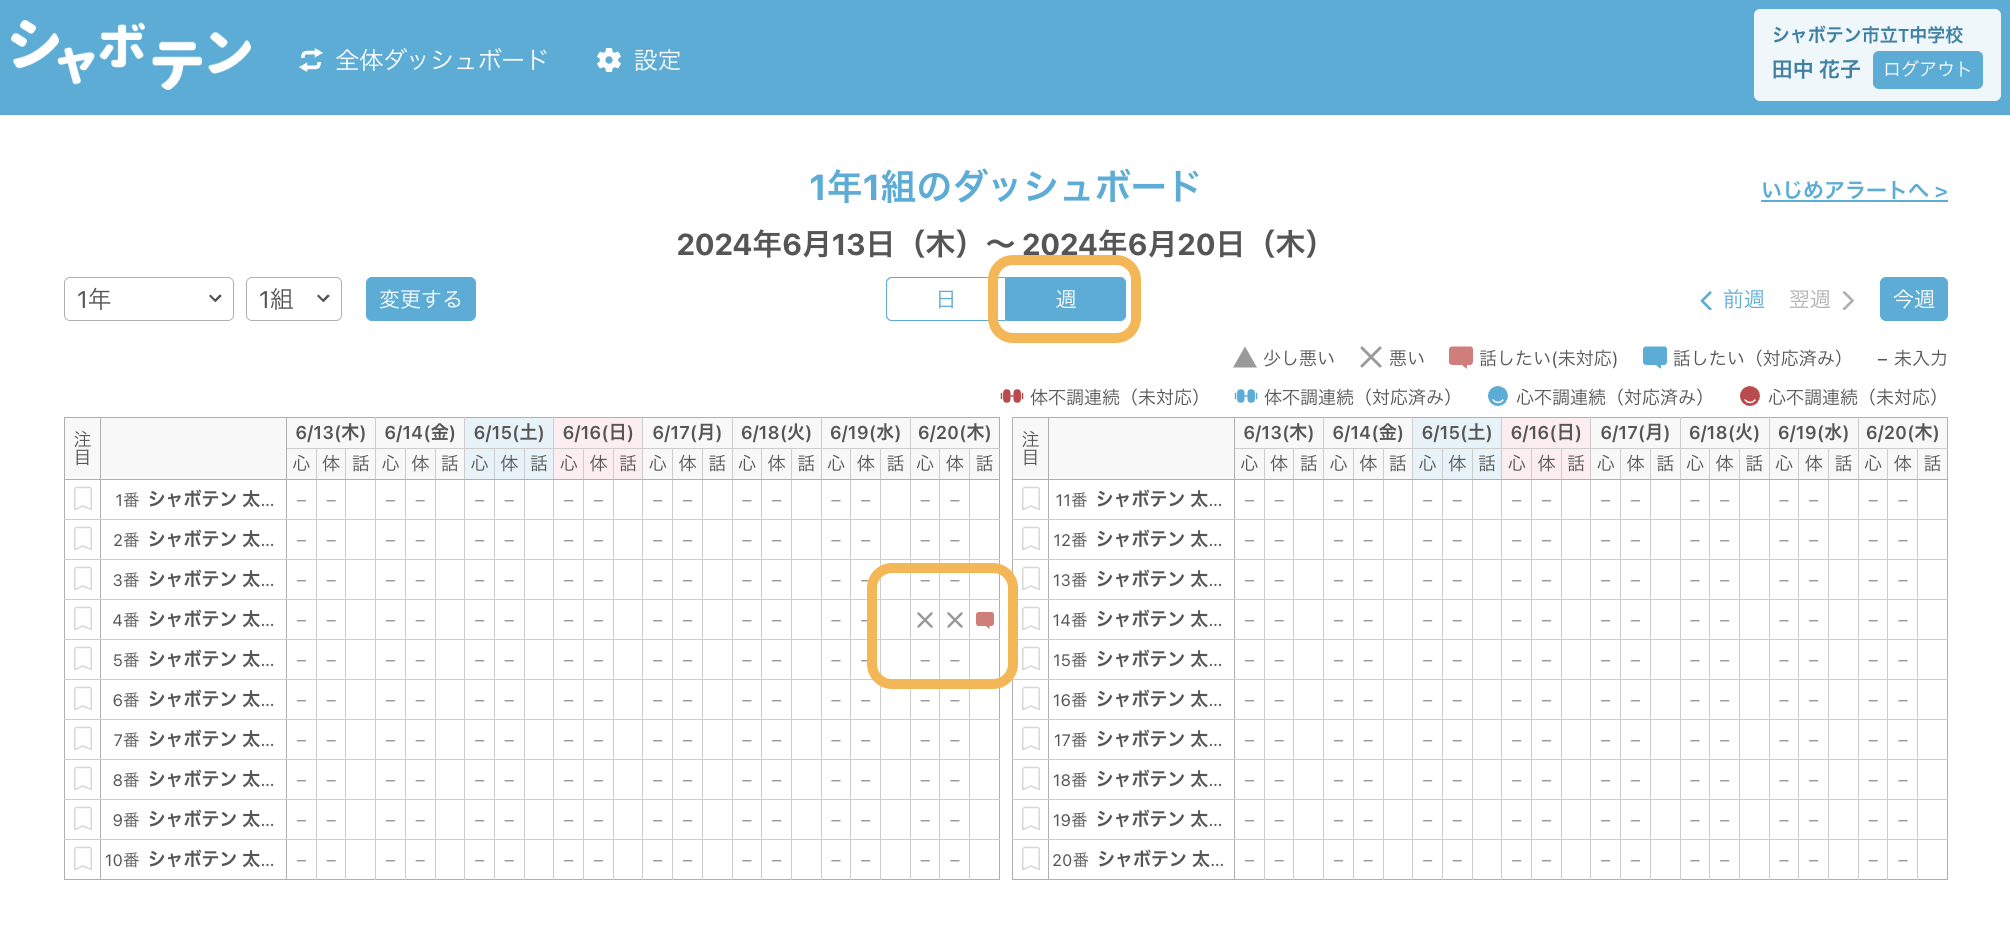The width and height of the screenshot is (2010, 935).
Task: Click bookmark flag icon for 19番 student
Action: (x=1031, y=819)
